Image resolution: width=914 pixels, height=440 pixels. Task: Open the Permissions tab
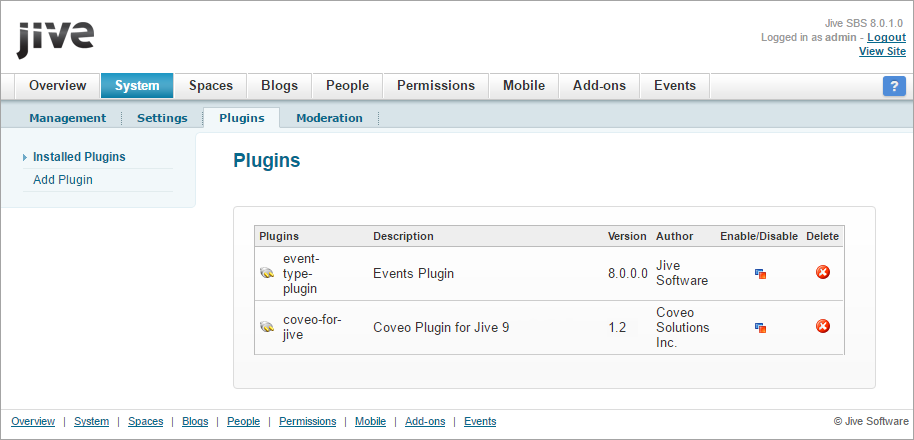point(436,86)
